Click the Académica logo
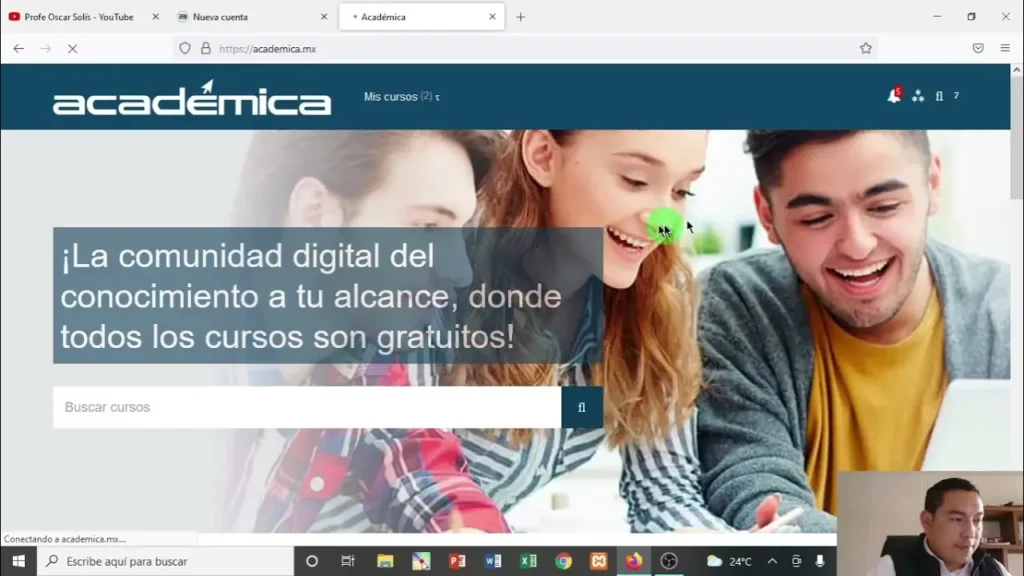The width and height of the screenshot is (1024, 576). [x=192, y=98]
